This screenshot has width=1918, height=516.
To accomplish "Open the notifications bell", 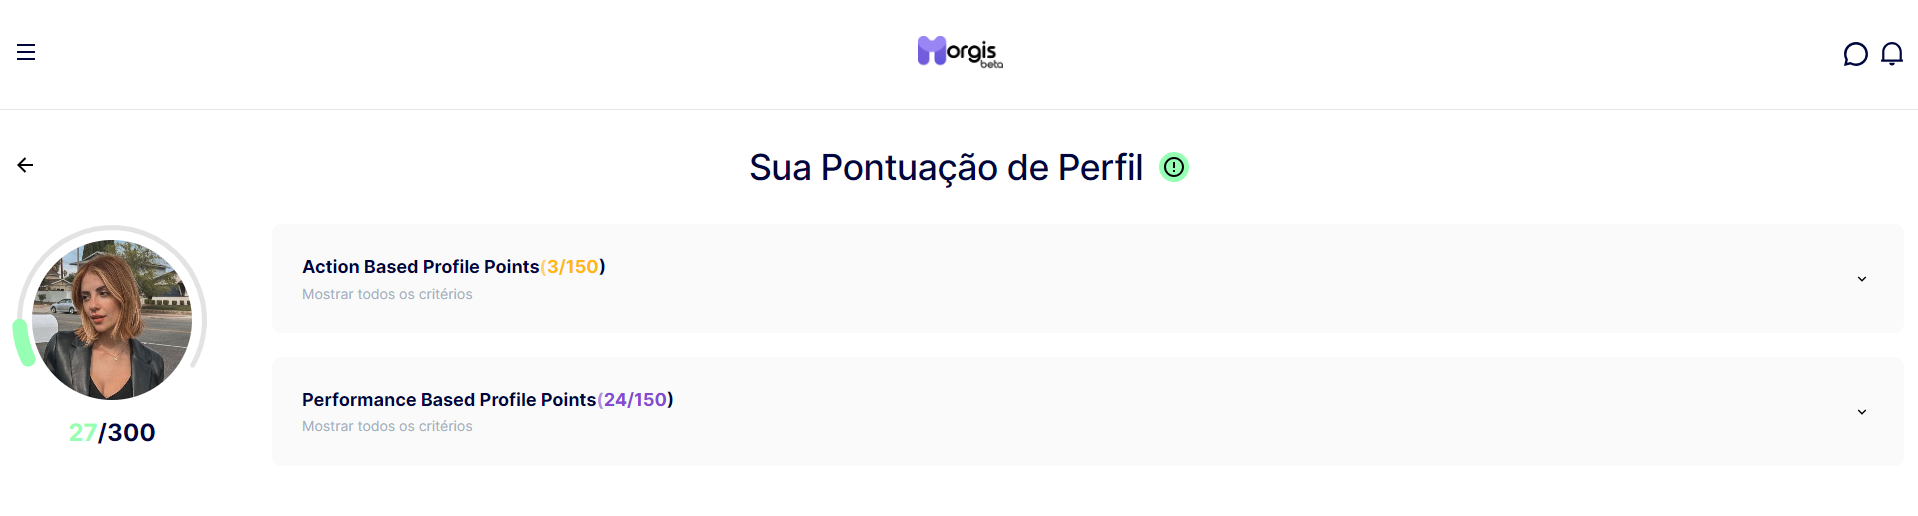I will [x=1891, y=54].
